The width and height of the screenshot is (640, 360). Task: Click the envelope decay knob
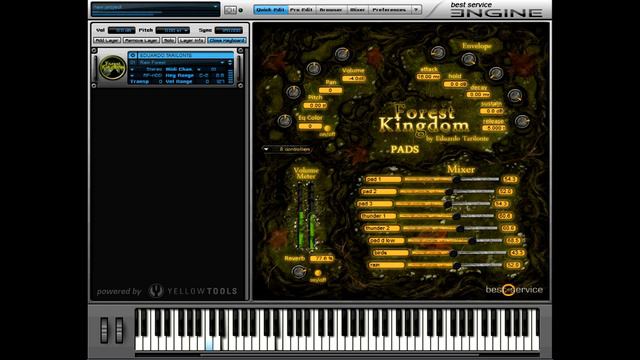[496, 74]
